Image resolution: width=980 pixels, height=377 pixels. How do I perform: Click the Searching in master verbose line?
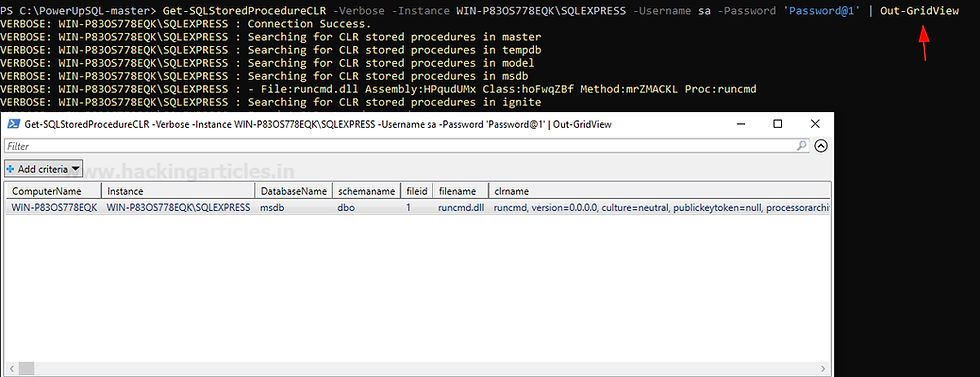pyautogui.click(x=271, y=37)
